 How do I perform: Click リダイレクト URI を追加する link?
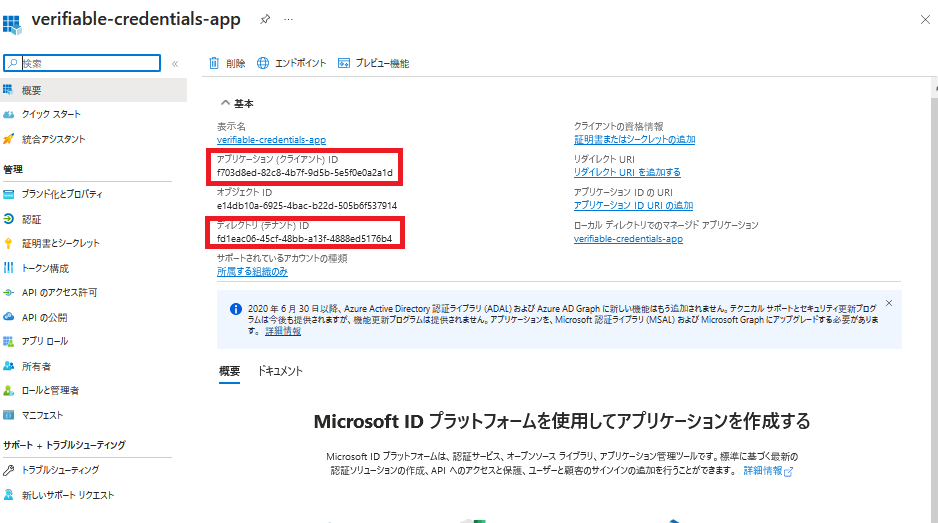(x=627, y=172)
